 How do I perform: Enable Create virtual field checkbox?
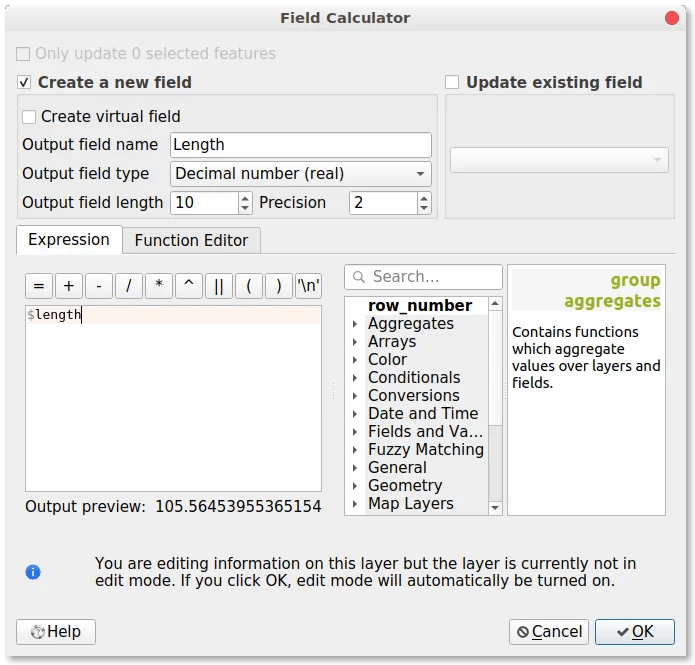(29, 117)
